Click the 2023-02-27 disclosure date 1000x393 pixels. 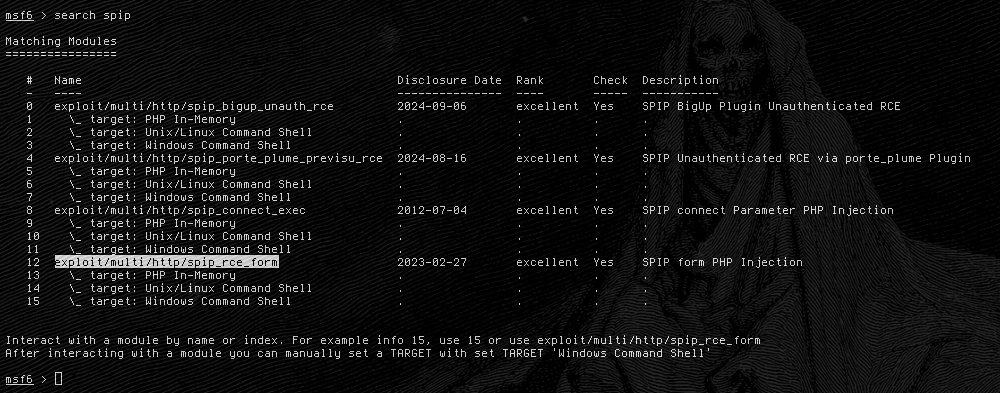click(432, 262)
